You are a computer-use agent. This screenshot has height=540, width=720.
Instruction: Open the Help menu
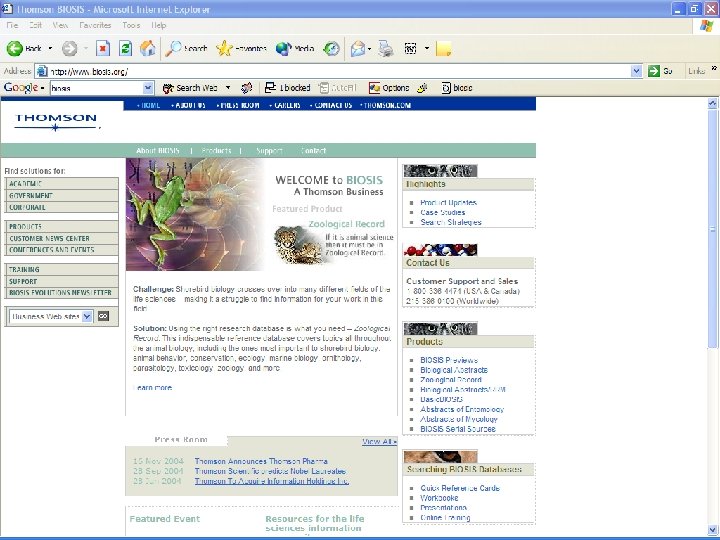click(158, 25)
